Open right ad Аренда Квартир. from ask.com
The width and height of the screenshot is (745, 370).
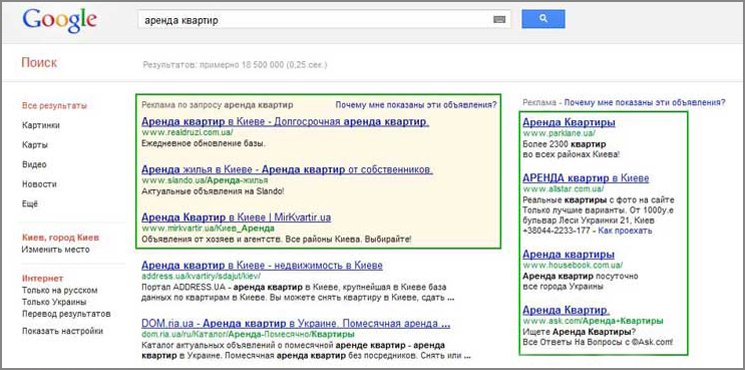[x=566, y=311]
